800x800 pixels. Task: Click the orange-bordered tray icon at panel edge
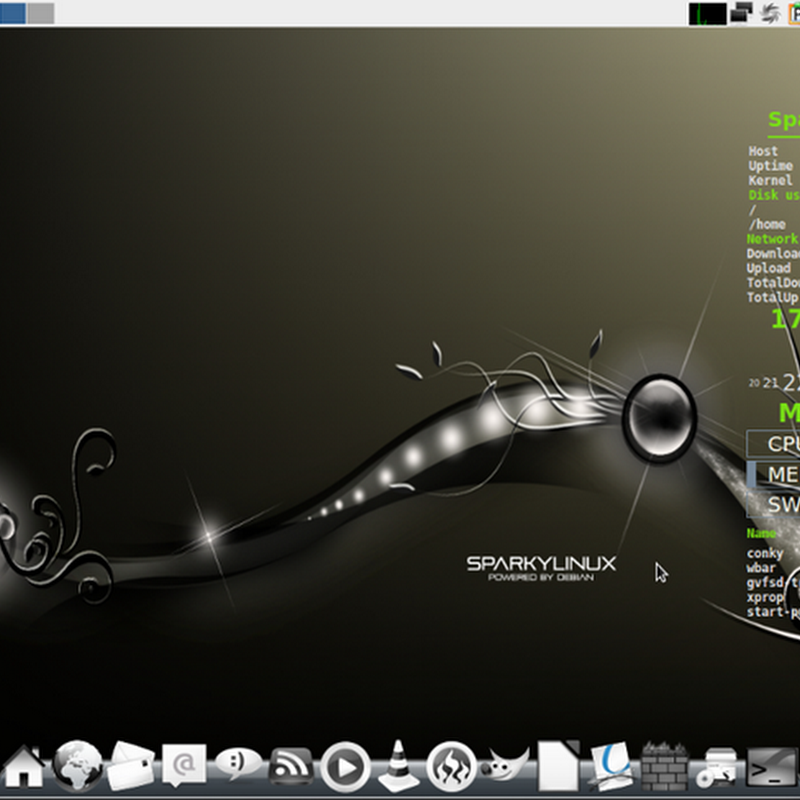(794, 13)
